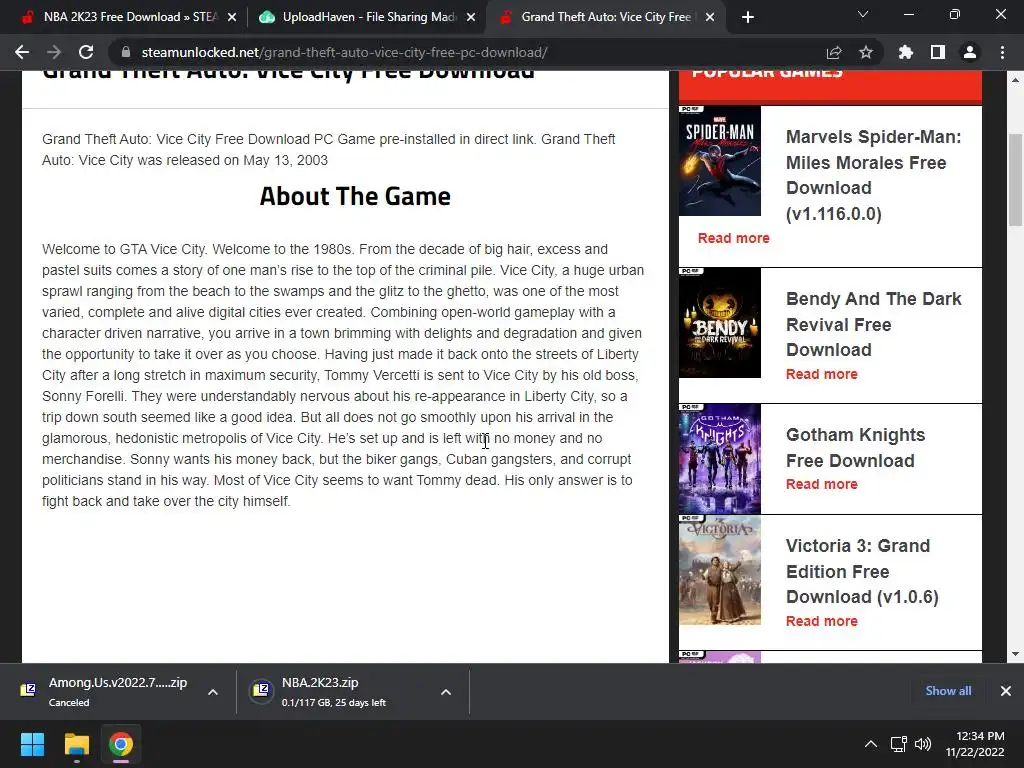Image resolution: width=1024 pixels, height=768 pixels.
Task: Click Read more under Gotham Knights
Action: (x=822, y=484)
